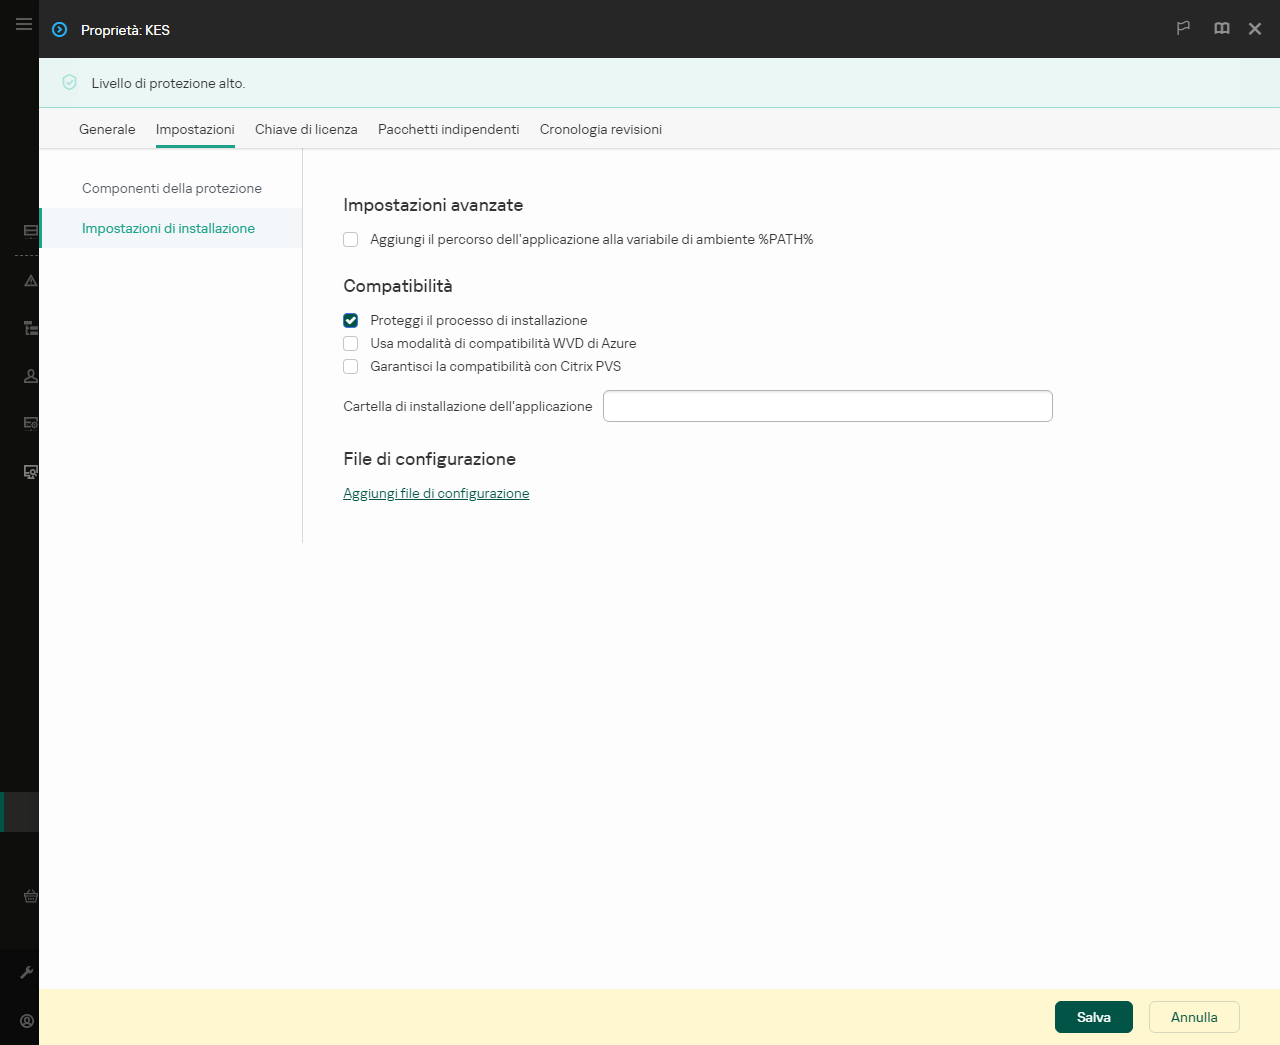Screen dimensions: 1280x1045
Task: Save changes with the Salva button
Action: 1093,1016
